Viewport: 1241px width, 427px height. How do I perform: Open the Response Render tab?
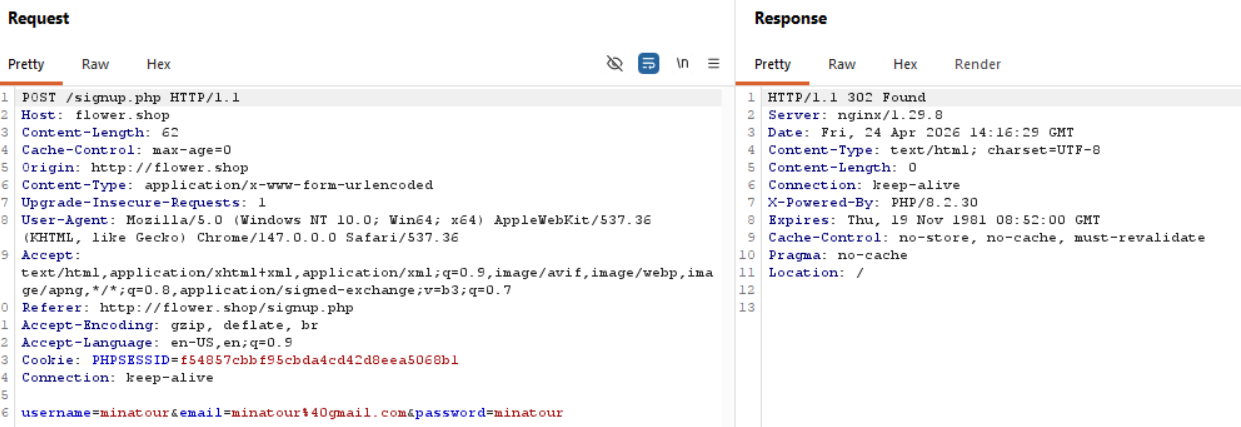click(x=977, y=64)
